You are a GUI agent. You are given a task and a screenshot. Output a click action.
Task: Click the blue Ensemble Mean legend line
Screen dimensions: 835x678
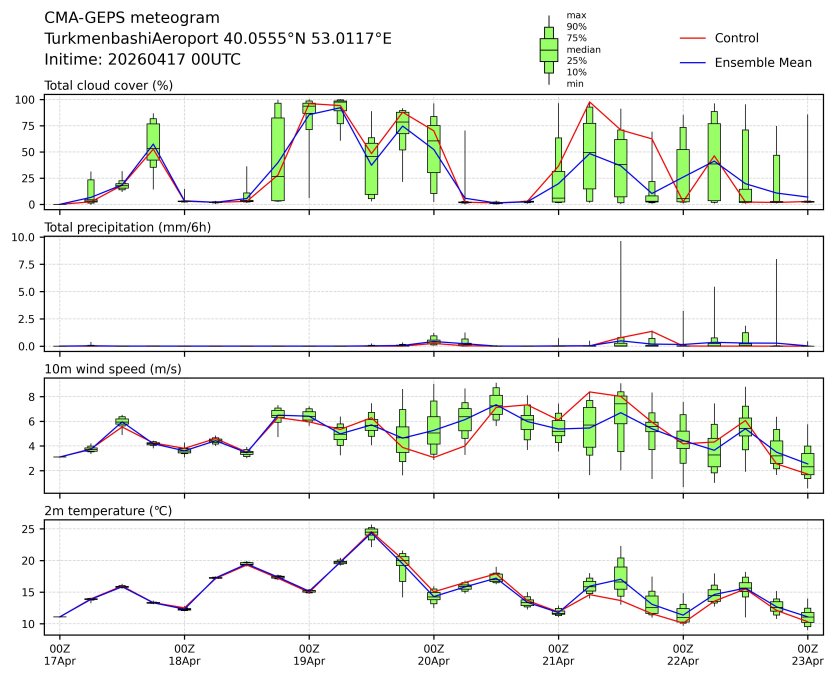click(x=693, y=63)
